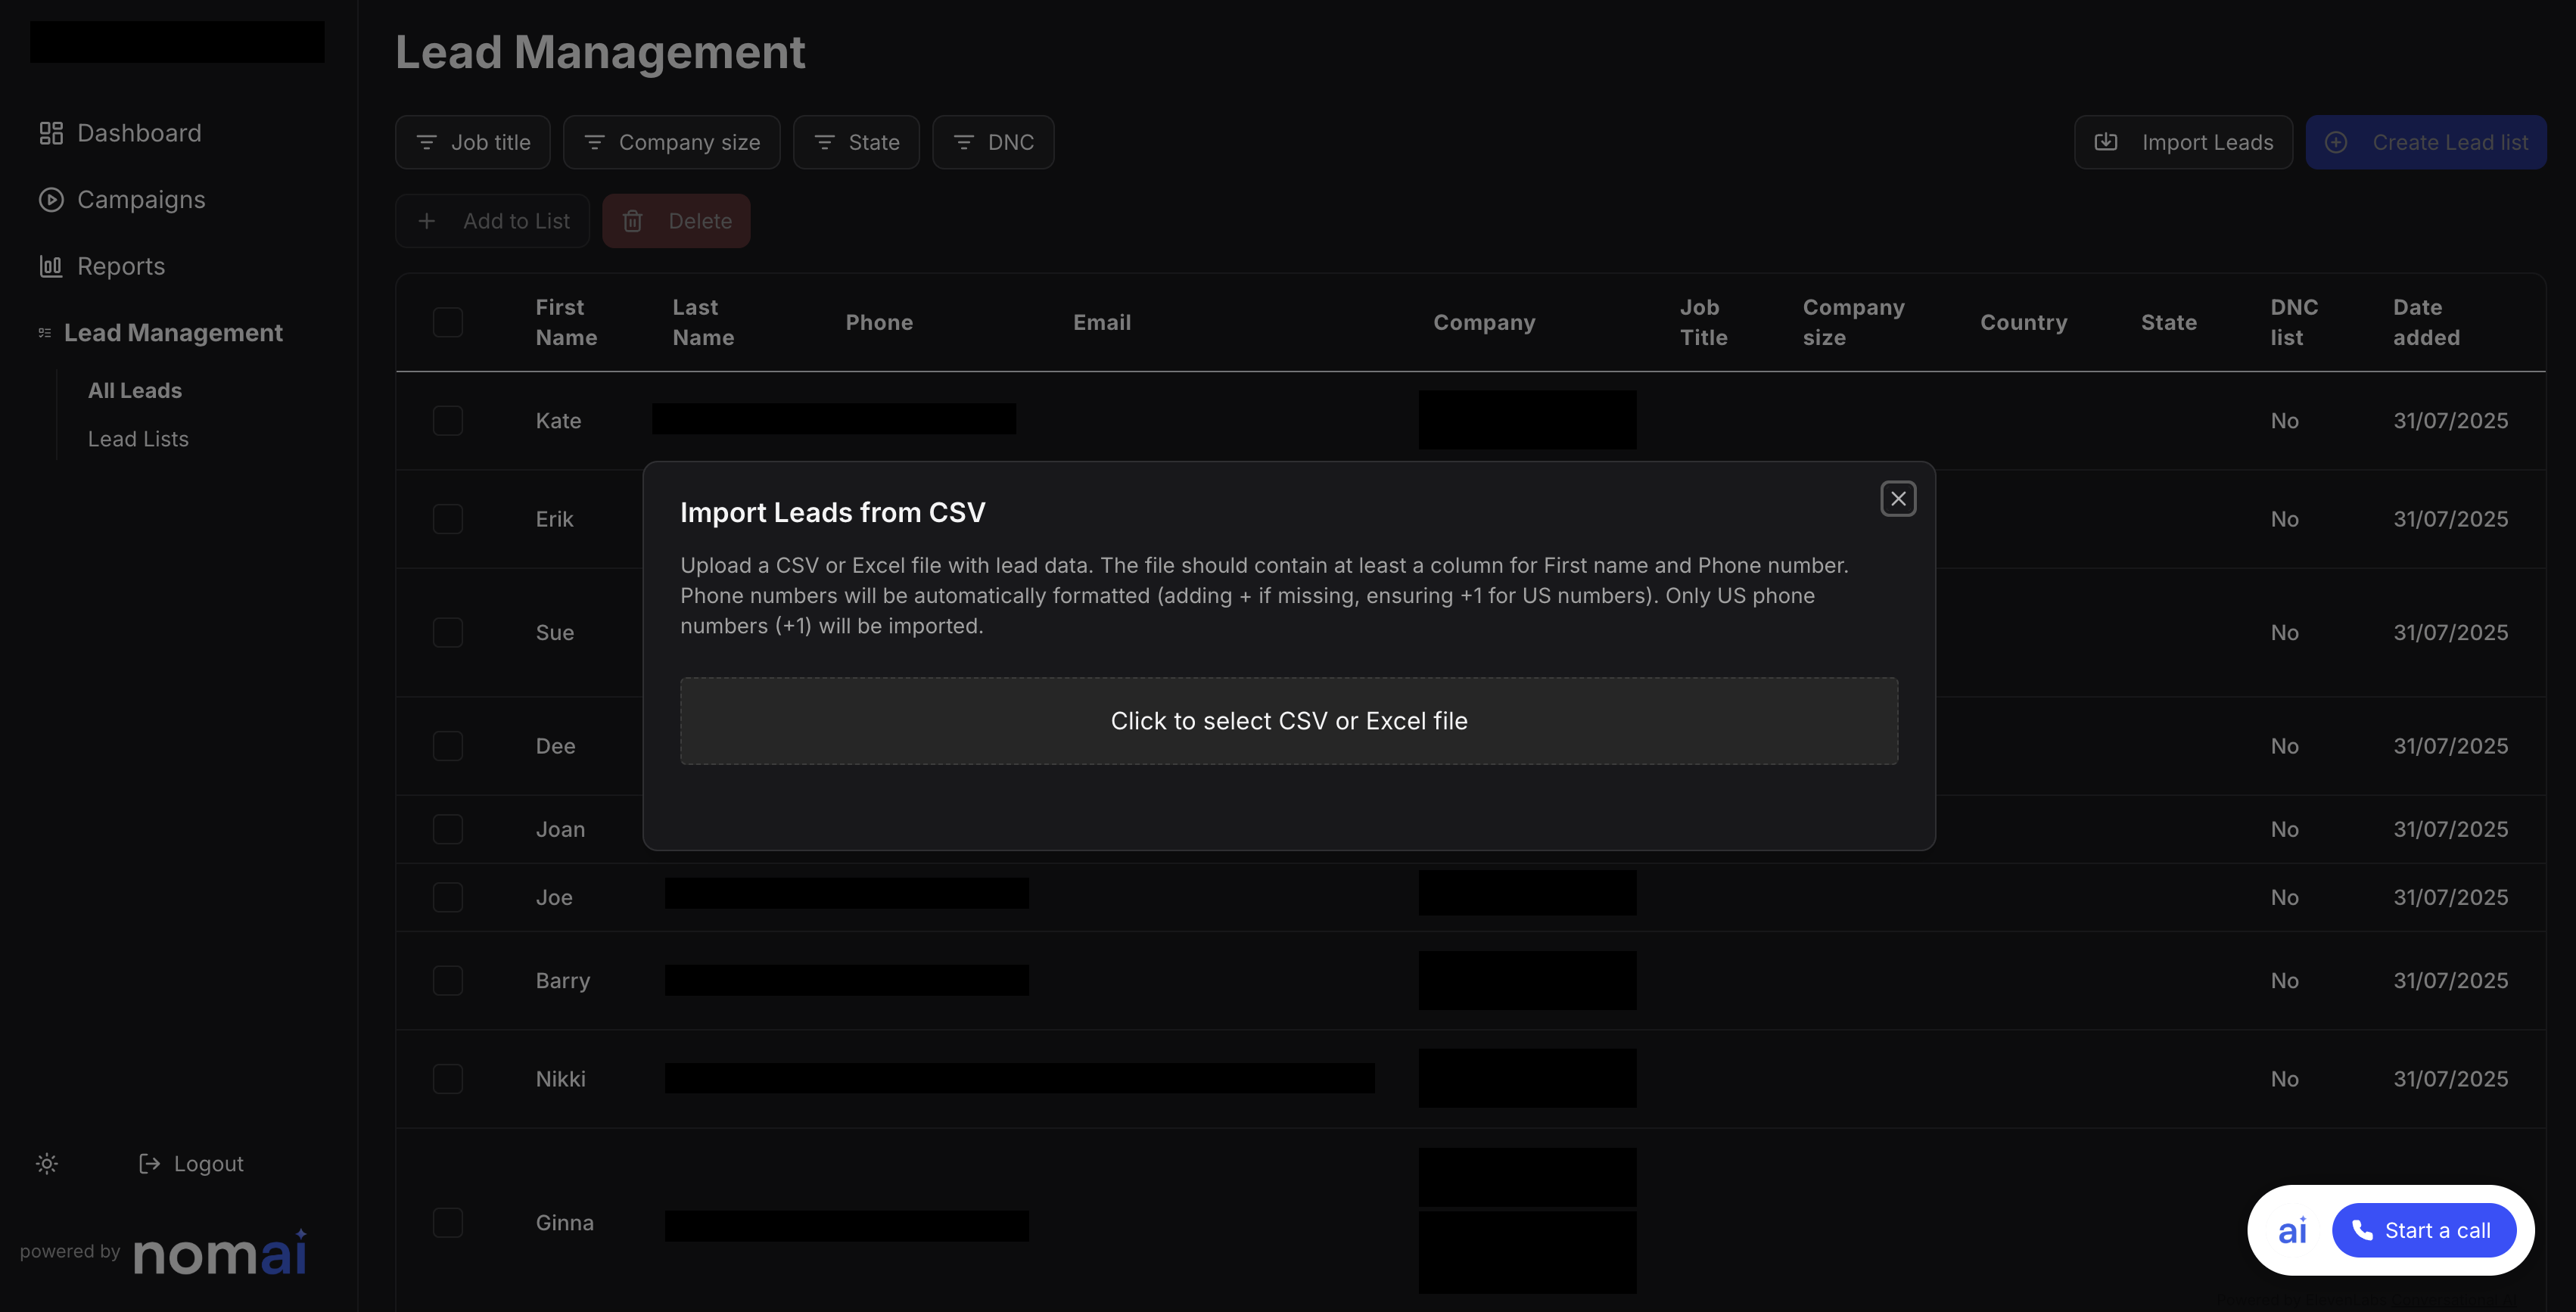Click the Logout arrow icon
2576x1312 pixels.
tap(149, 1163)
